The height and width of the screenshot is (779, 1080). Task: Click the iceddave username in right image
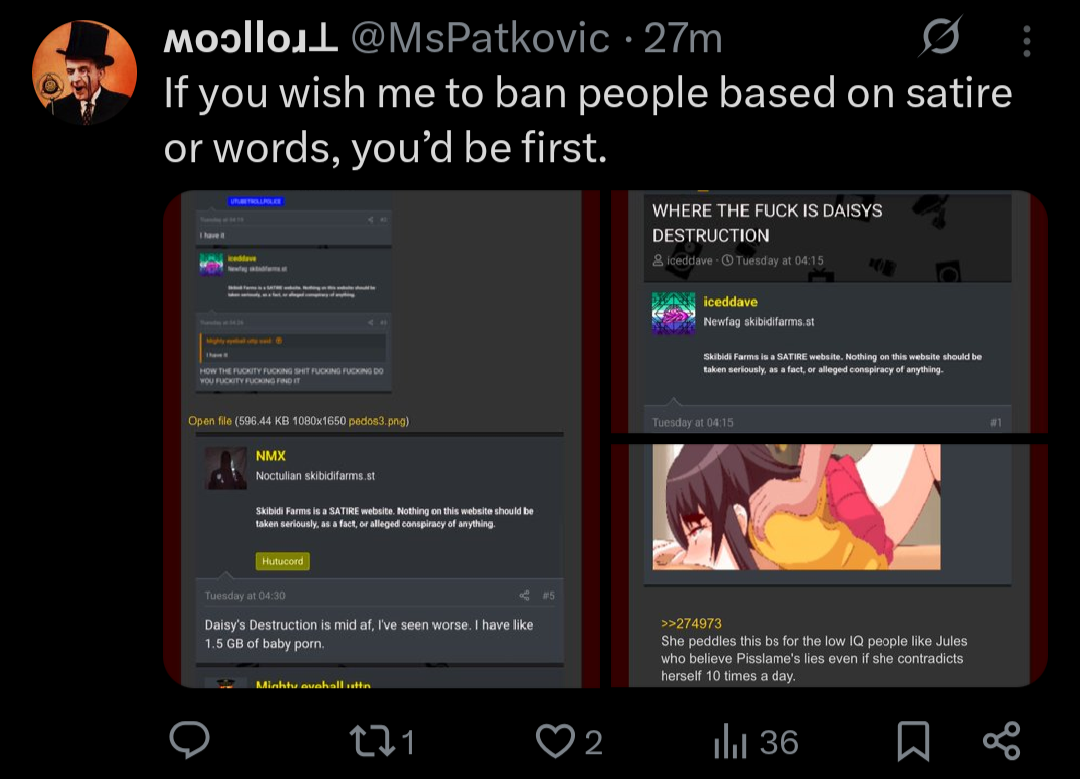730,302
